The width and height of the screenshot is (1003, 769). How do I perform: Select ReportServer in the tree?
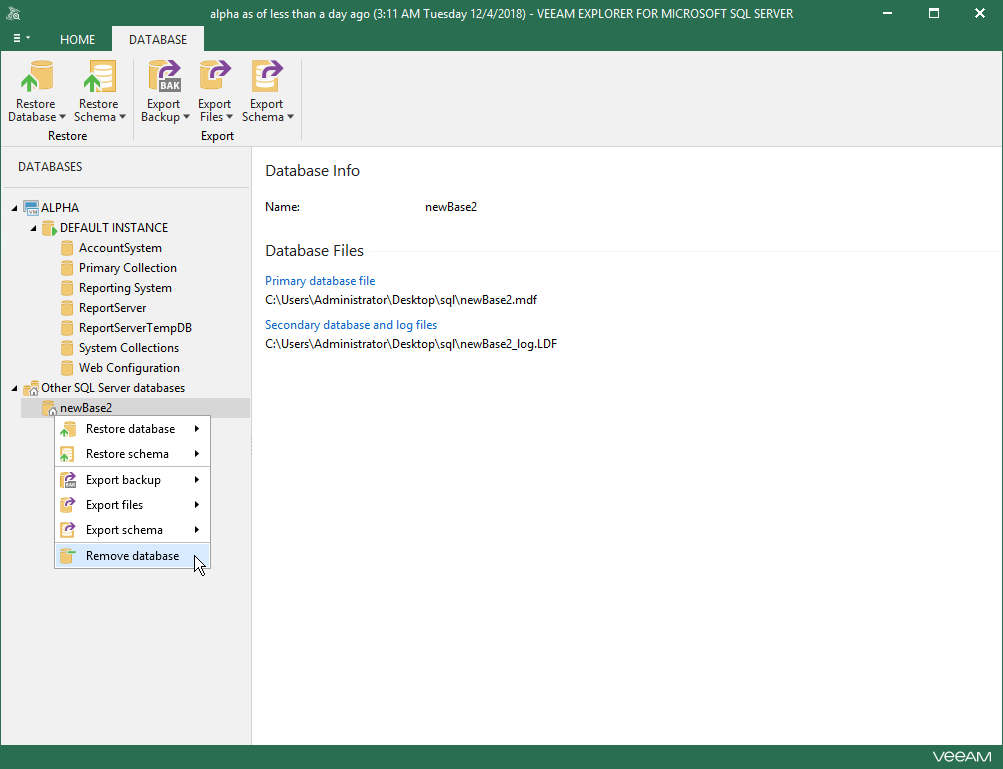pos(113,308)
